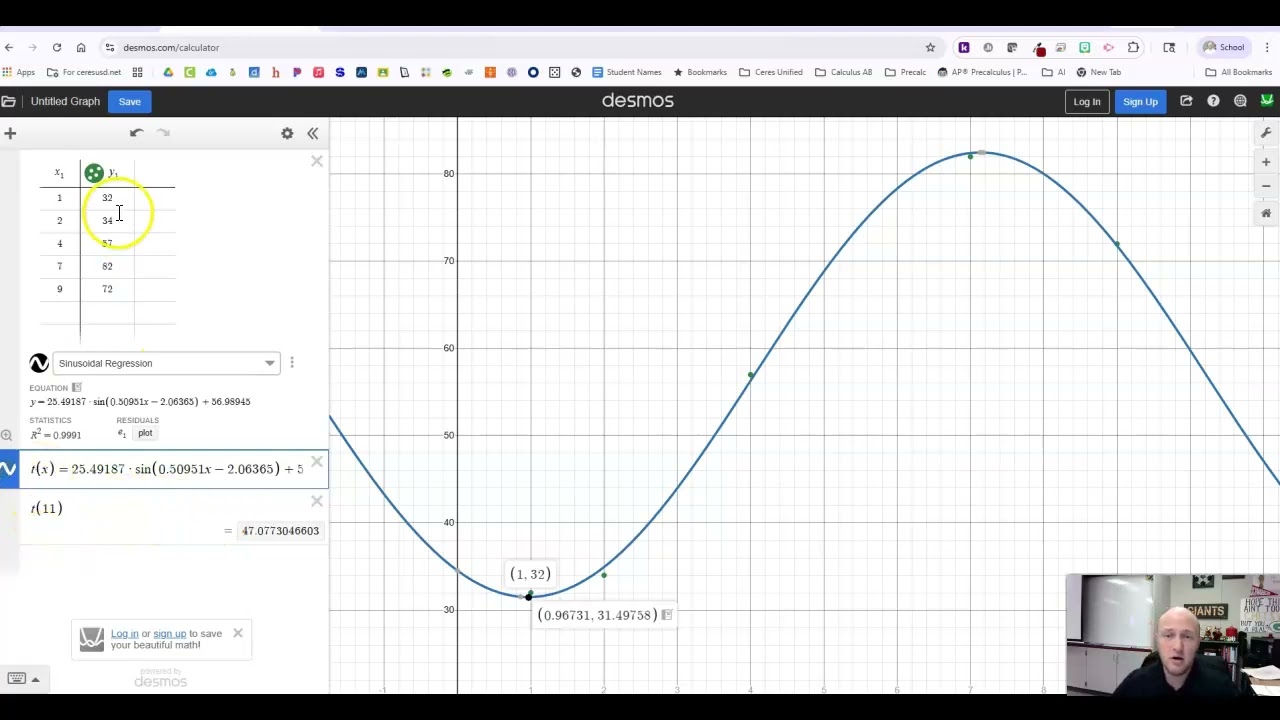
Task: Zoom out on the graph
Action: (1266, 186)
